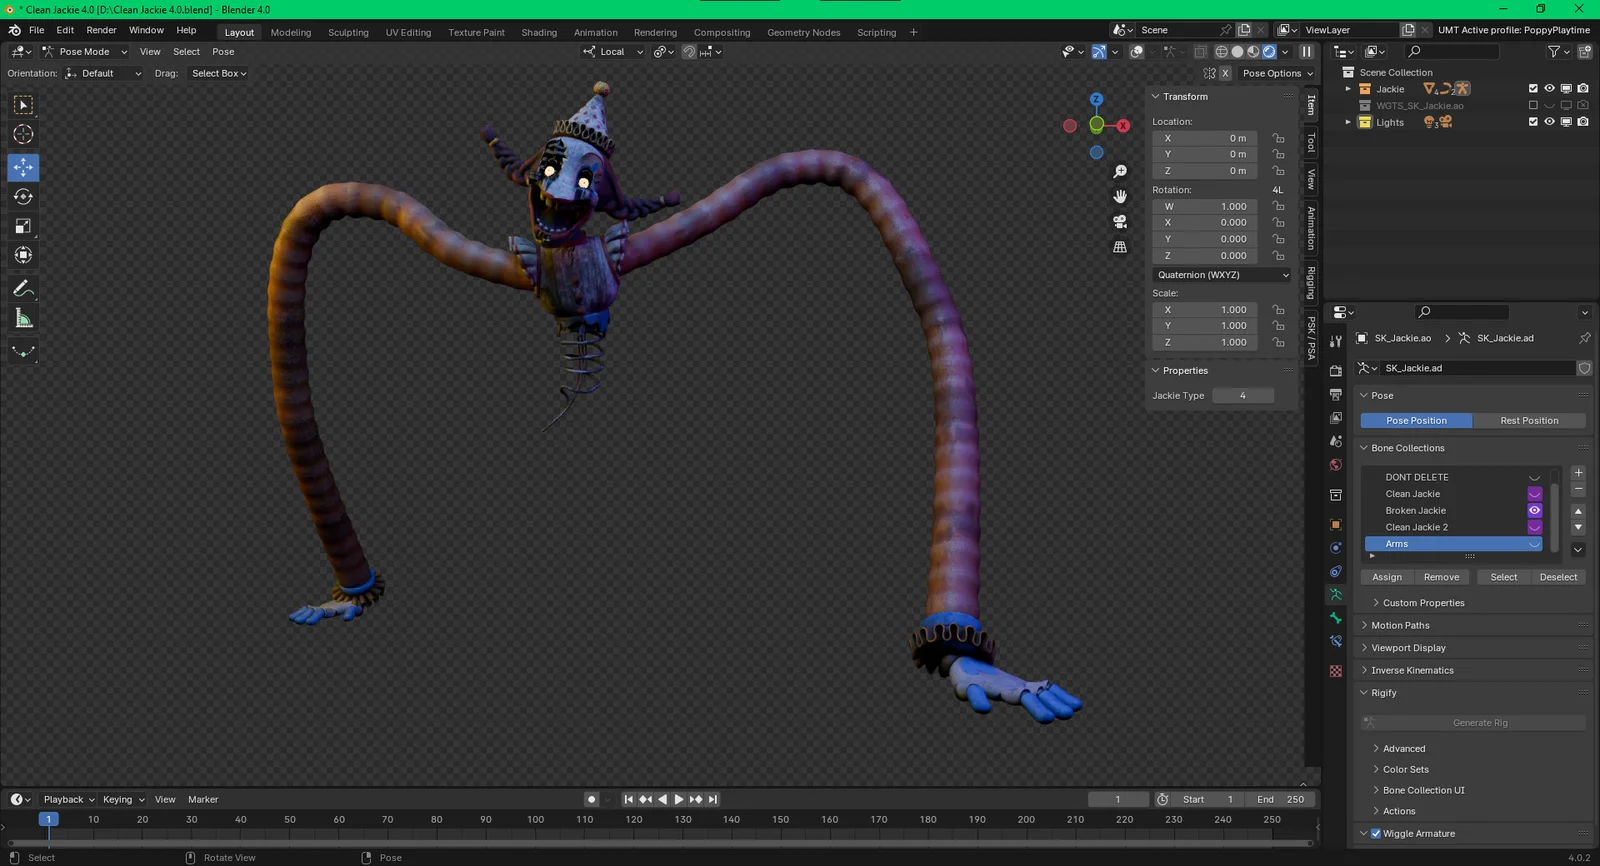The image size is (1600, 866).
Task: Click the pan view hand icon
Action: tap(1120, 197)
